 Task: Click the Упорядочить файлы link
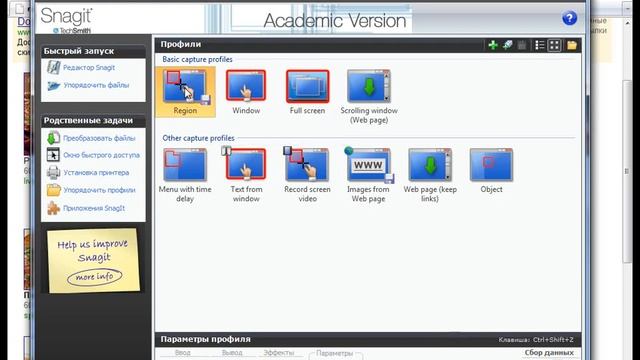(x=96, y=85)
